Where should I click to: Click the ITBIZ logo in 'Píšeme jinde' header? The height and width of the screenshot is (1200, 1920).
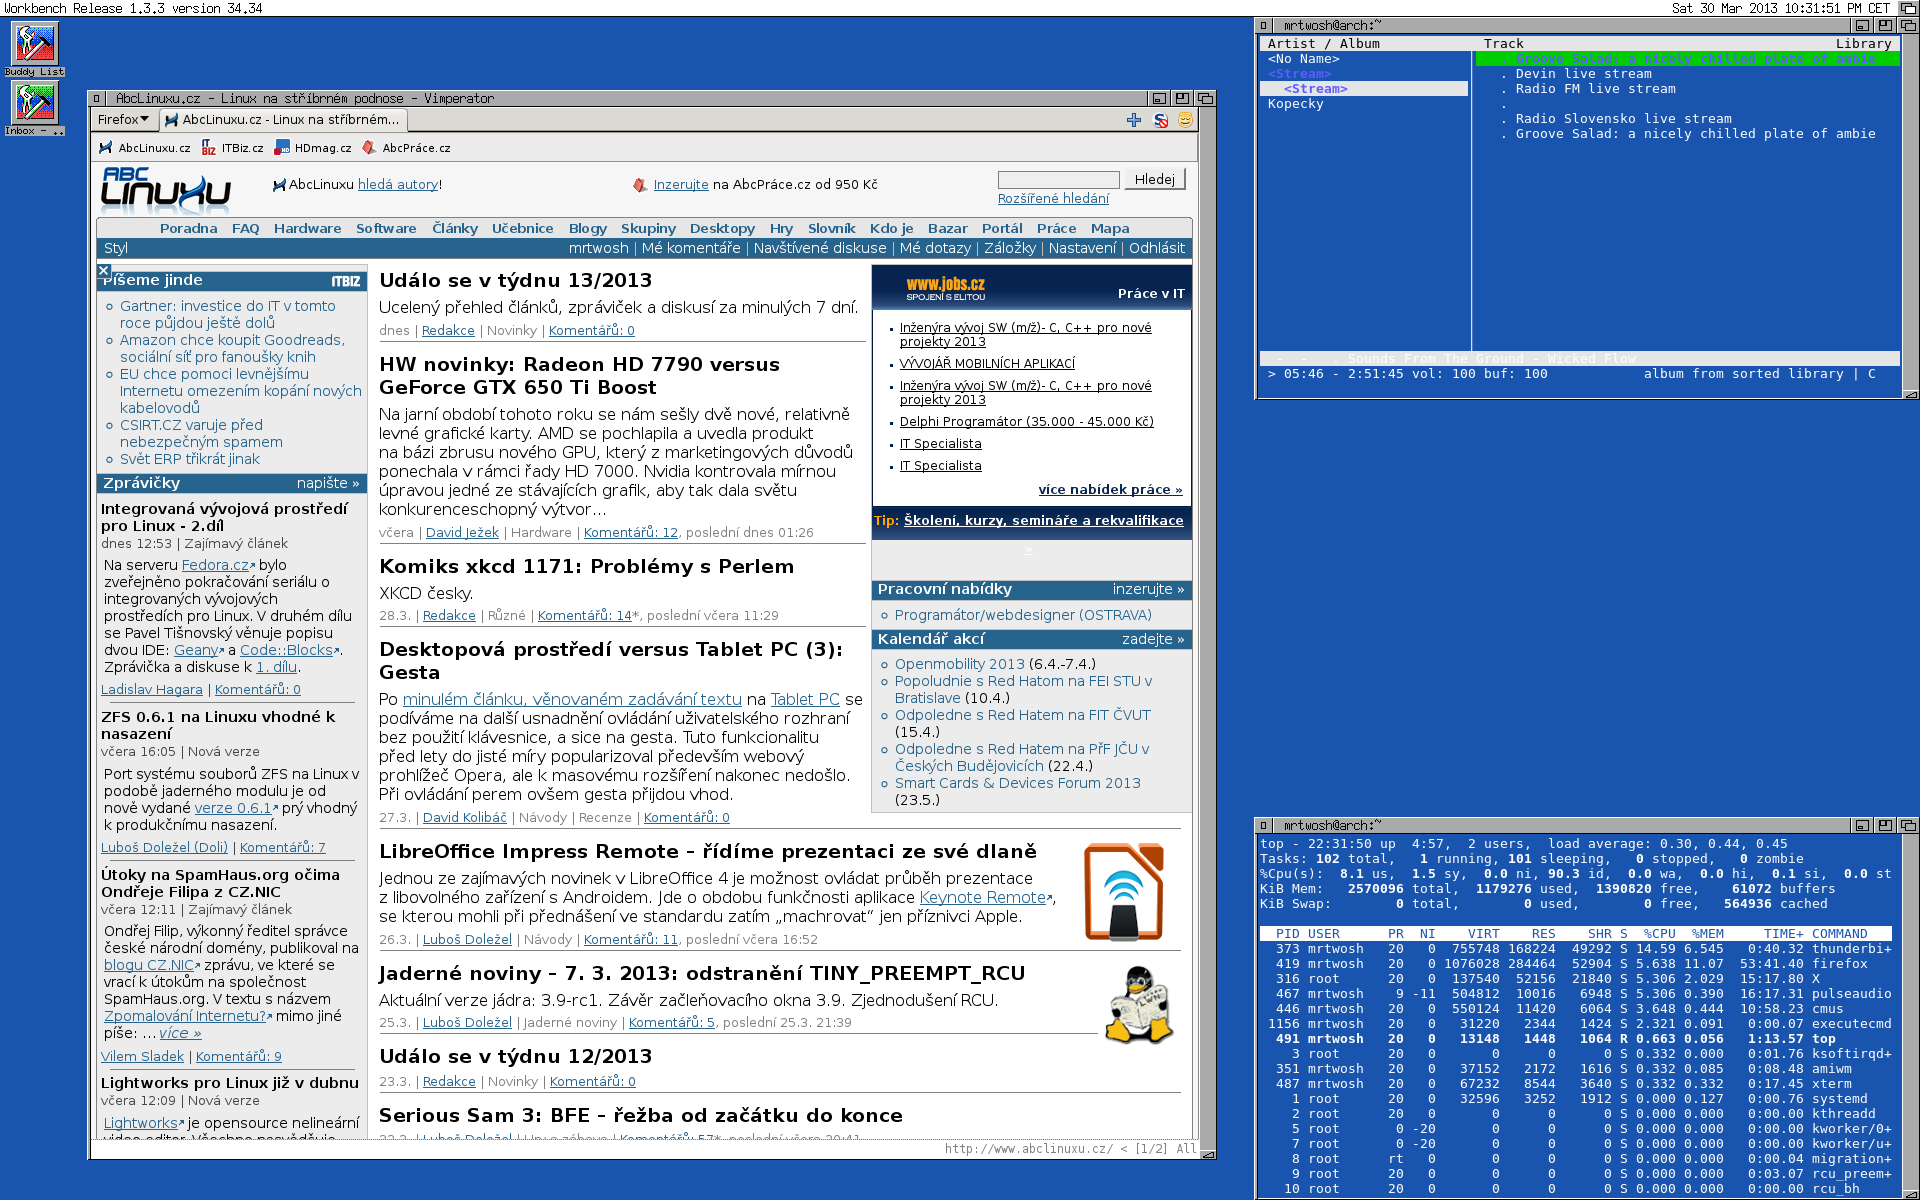pos(346,282)
